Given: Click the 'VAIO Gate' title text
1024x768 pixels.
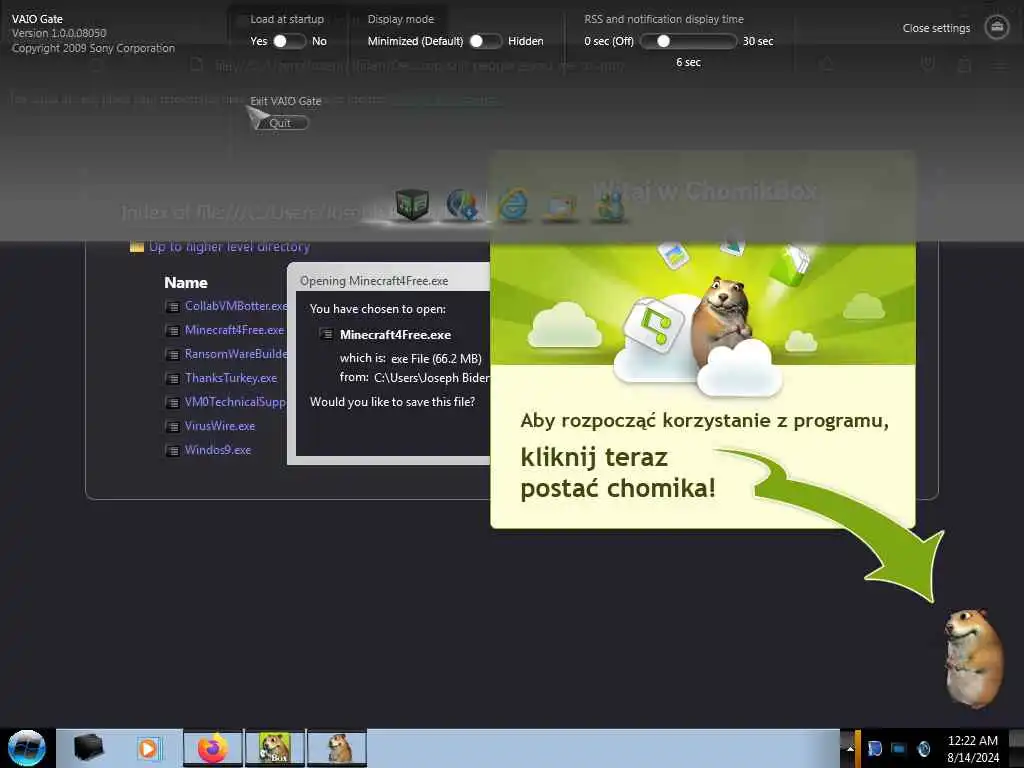Looking at the screenshot, I should pos(37,19).
